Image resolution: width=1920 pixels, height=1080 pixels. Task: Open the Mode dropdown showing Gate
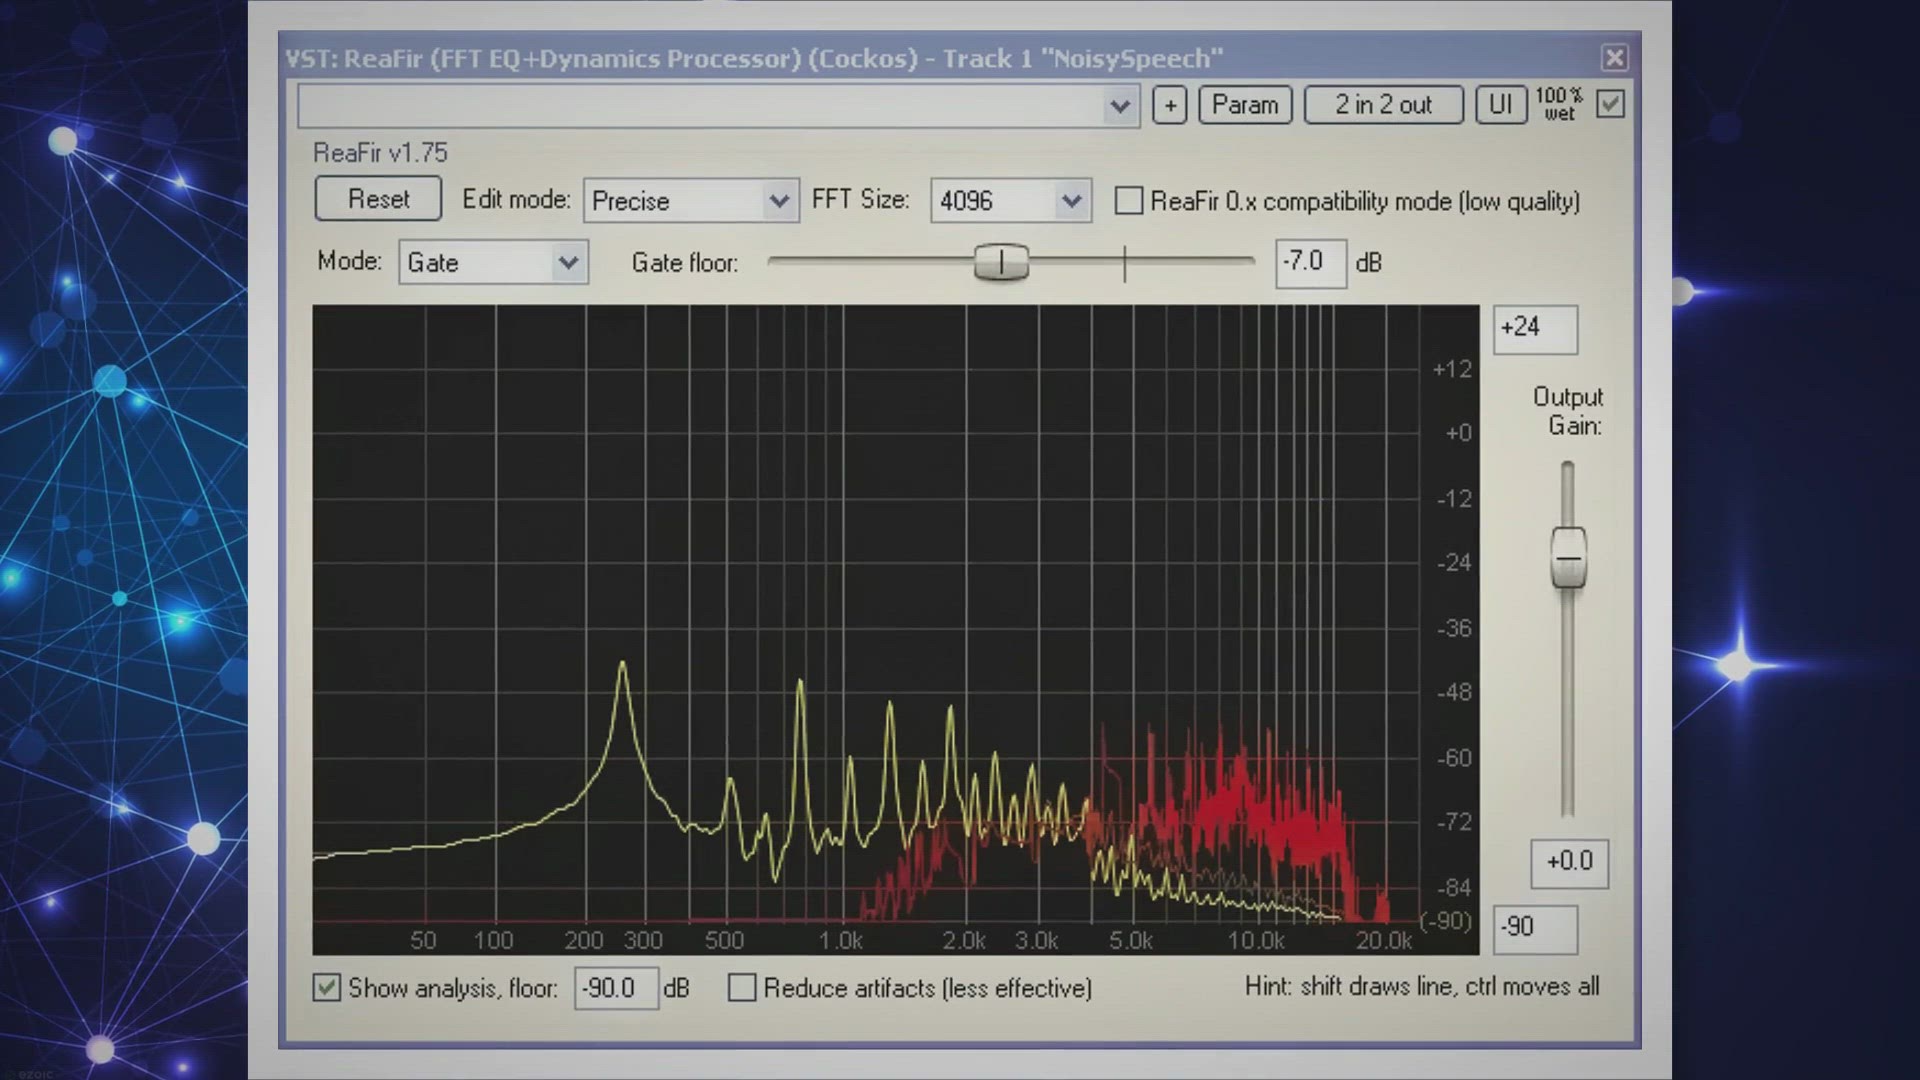[567, 263]
